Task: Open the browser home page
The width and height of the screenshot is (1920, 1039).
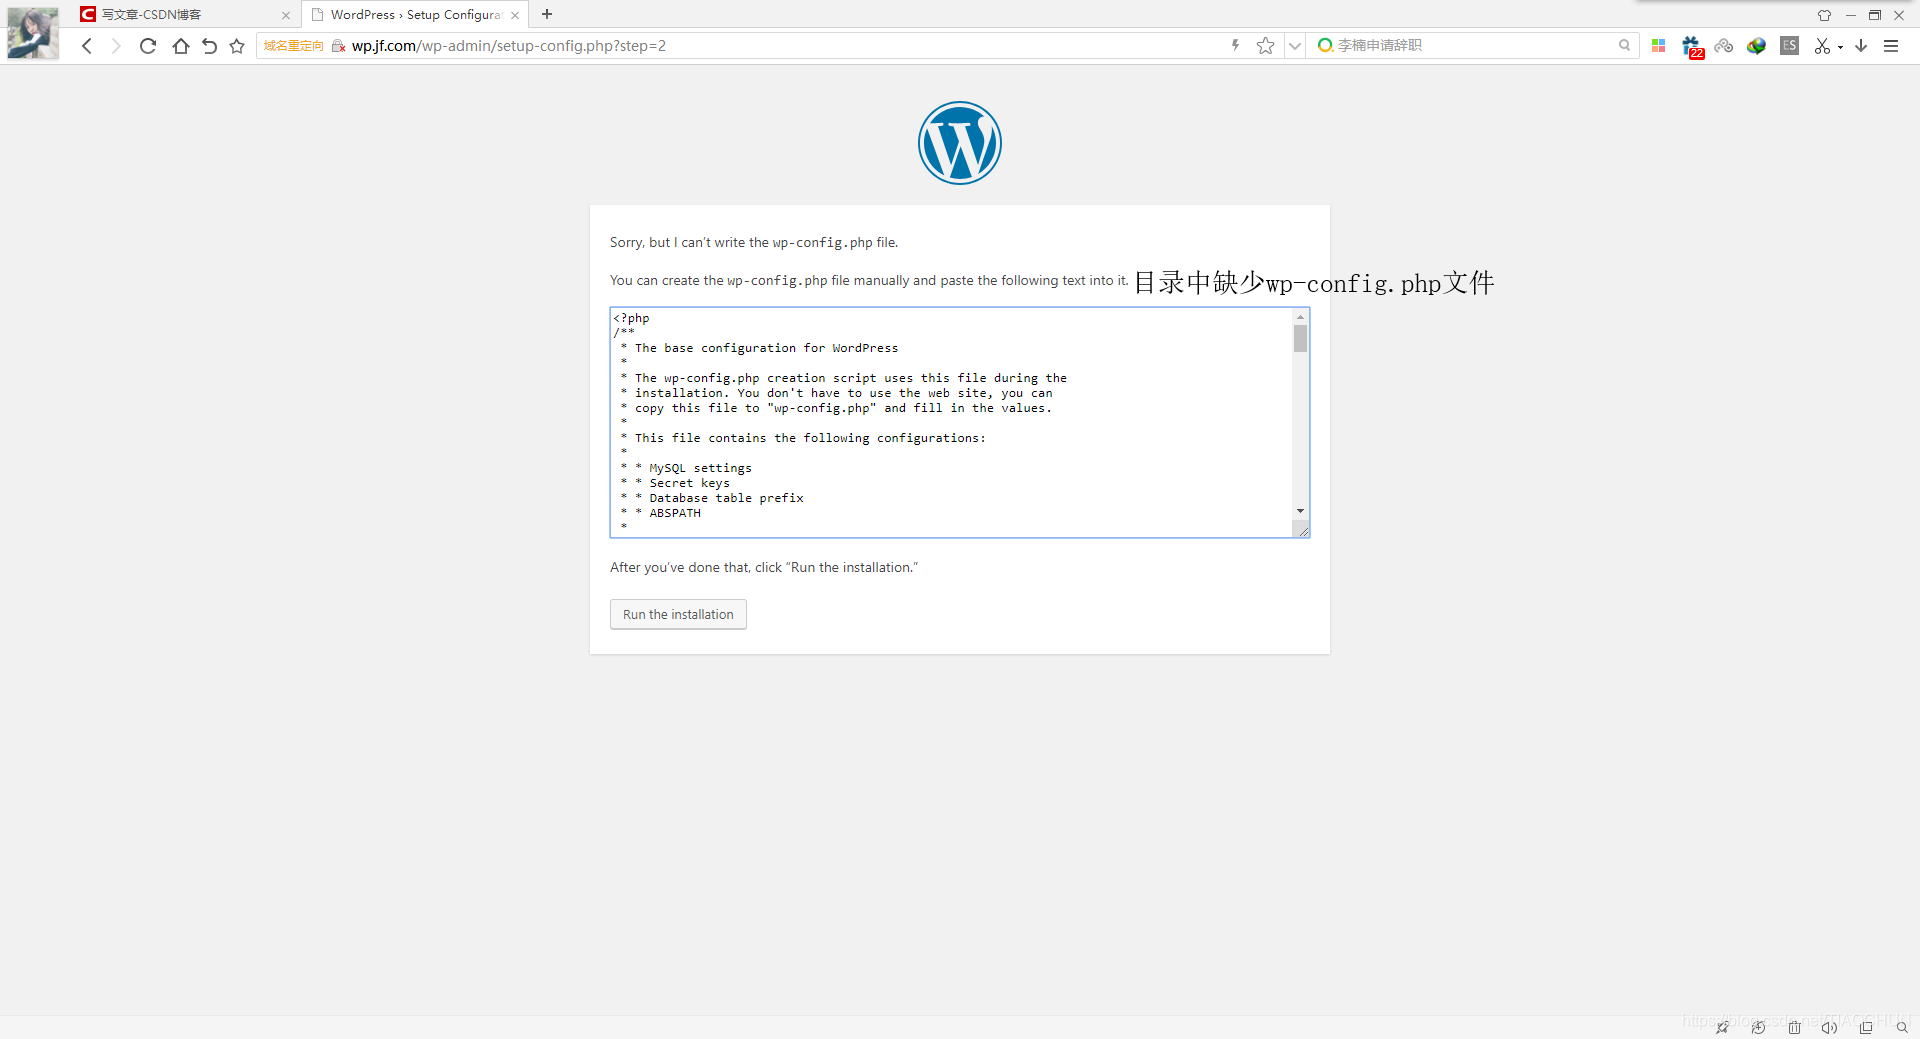Action: (180, 46)
